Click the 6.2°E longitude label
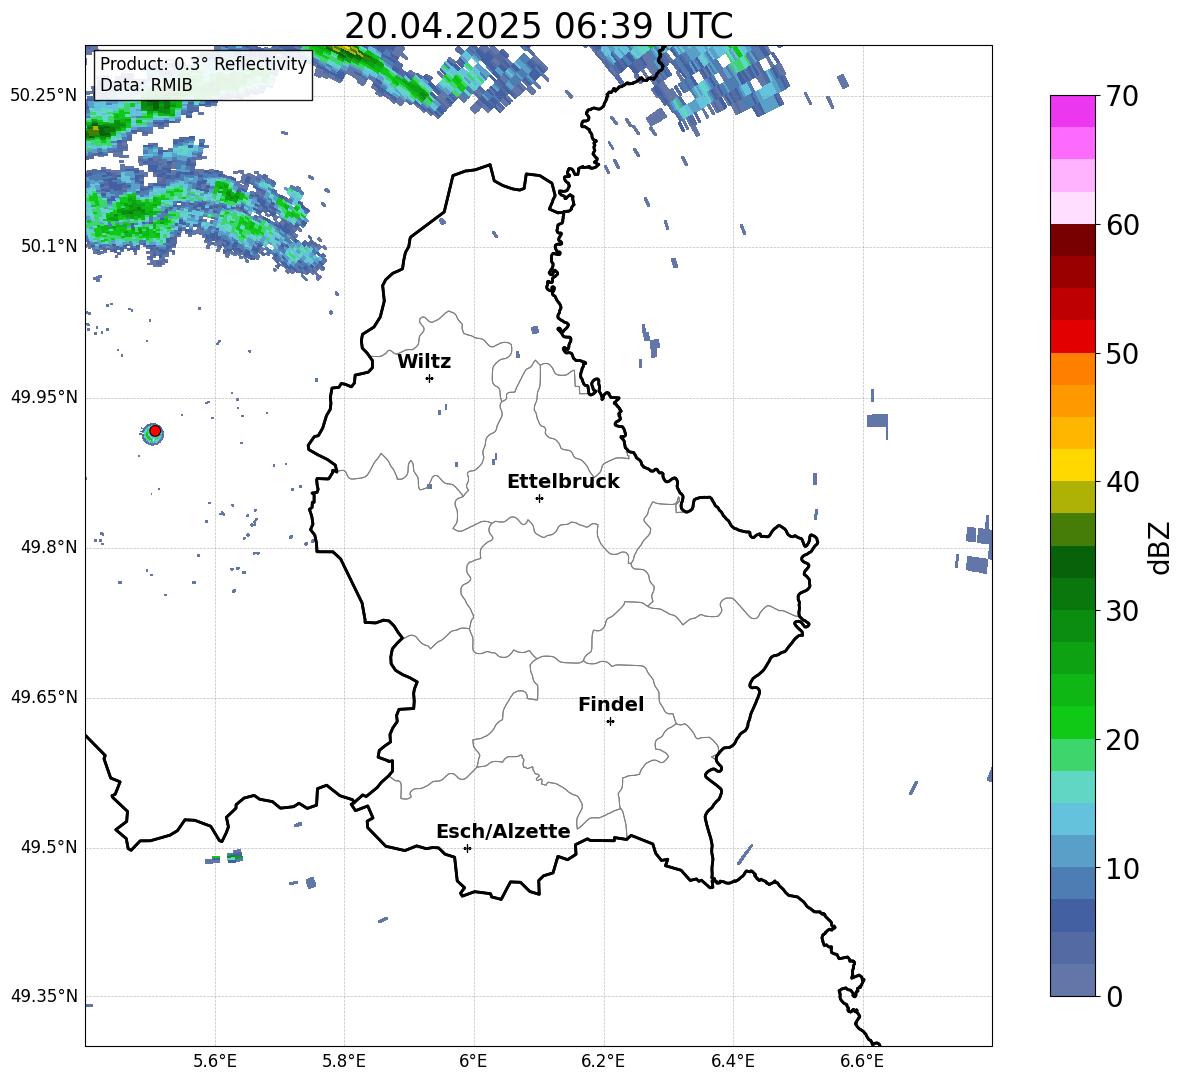 coord(603,1061)
